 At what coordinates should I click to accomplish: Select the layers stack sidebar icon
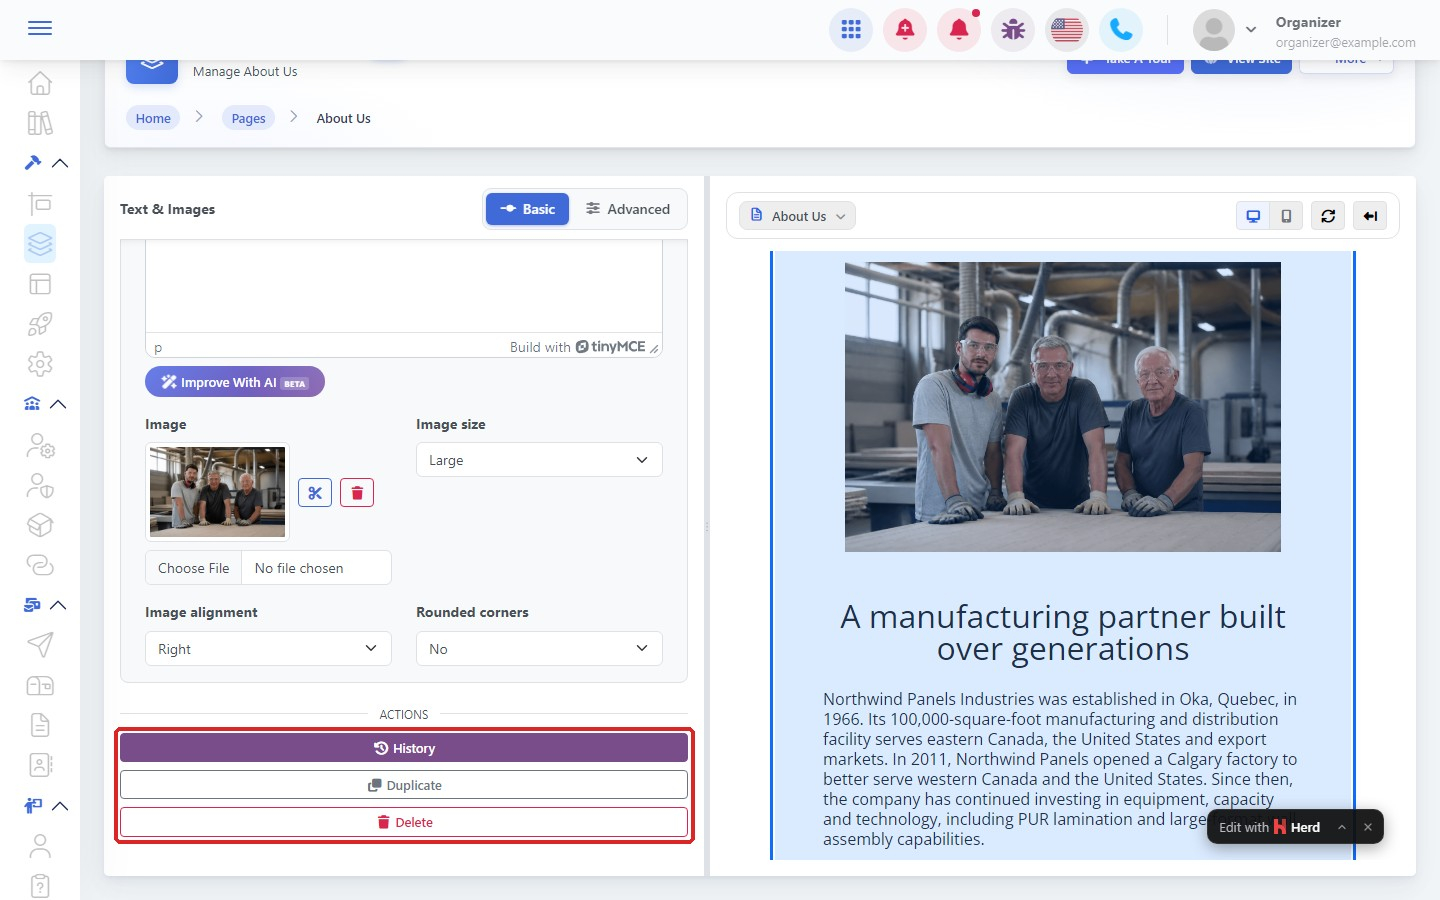pyautogui.click(x=40, y=243)
